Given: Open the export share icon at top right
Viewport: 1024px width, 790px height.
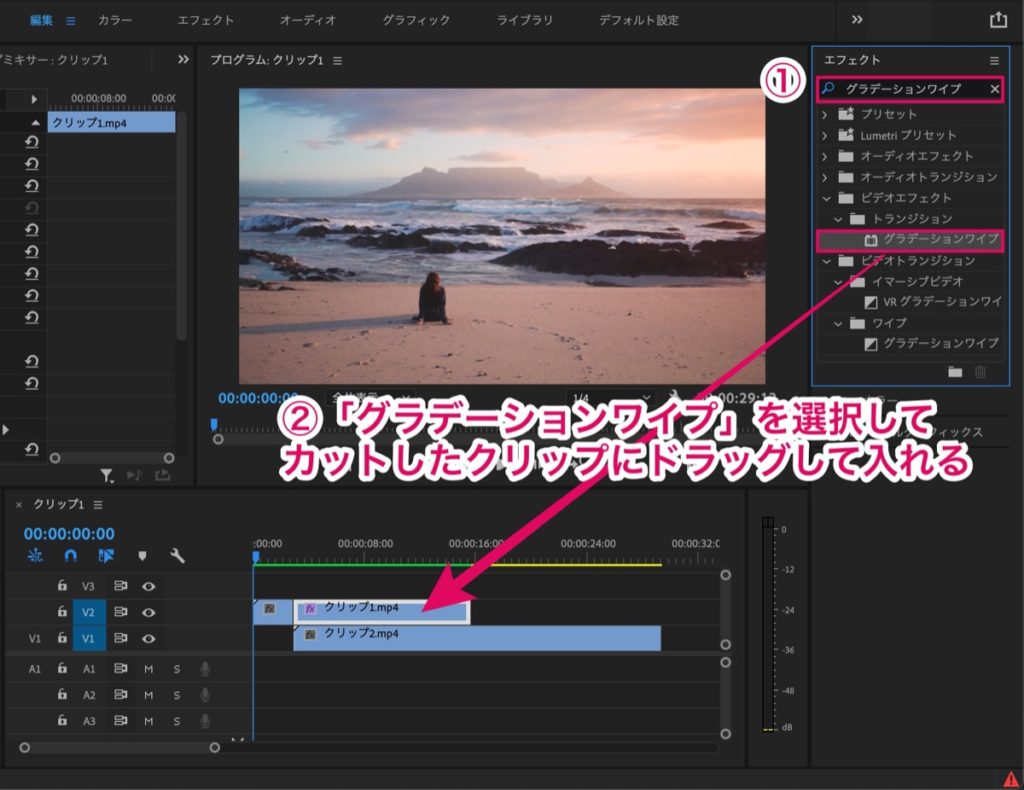Looking at the screenshot, I should [998, 20].
